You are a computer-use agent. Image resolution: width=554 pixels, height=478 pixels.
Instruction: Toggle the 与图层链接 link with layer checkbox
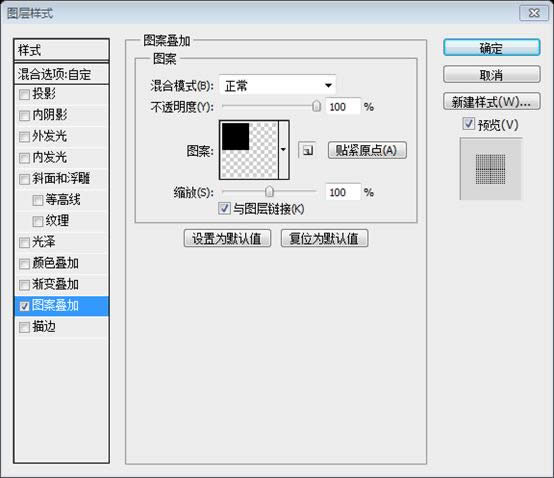[x=224, y=208]
